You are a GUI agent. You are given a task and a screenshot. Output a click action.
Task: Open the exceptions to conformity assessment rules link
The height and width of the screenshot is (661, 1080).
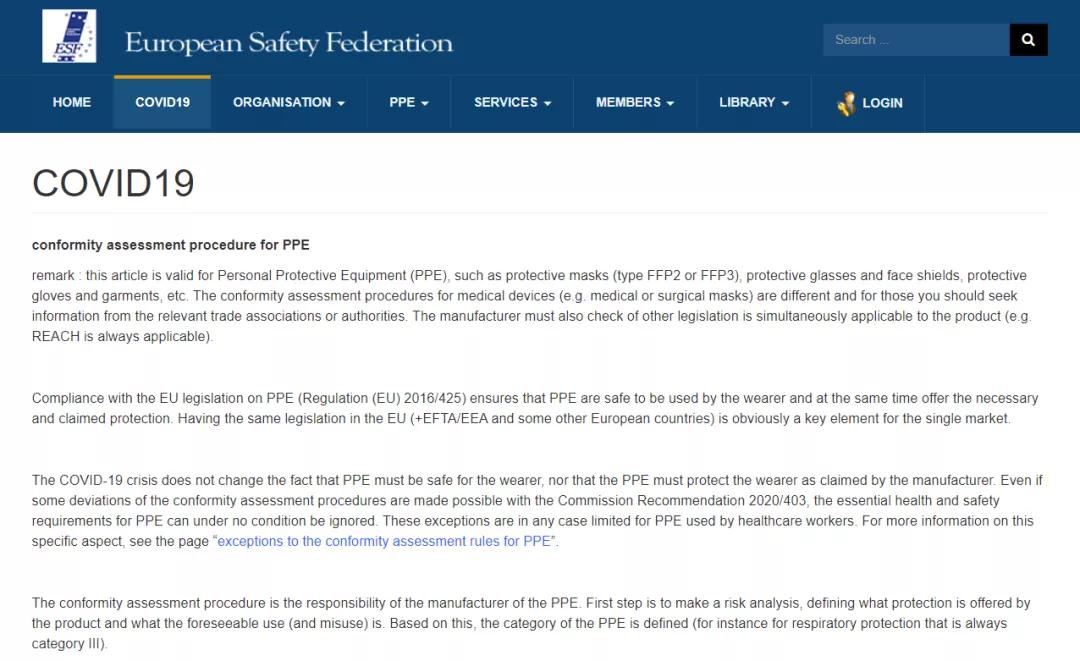[386, 541]
